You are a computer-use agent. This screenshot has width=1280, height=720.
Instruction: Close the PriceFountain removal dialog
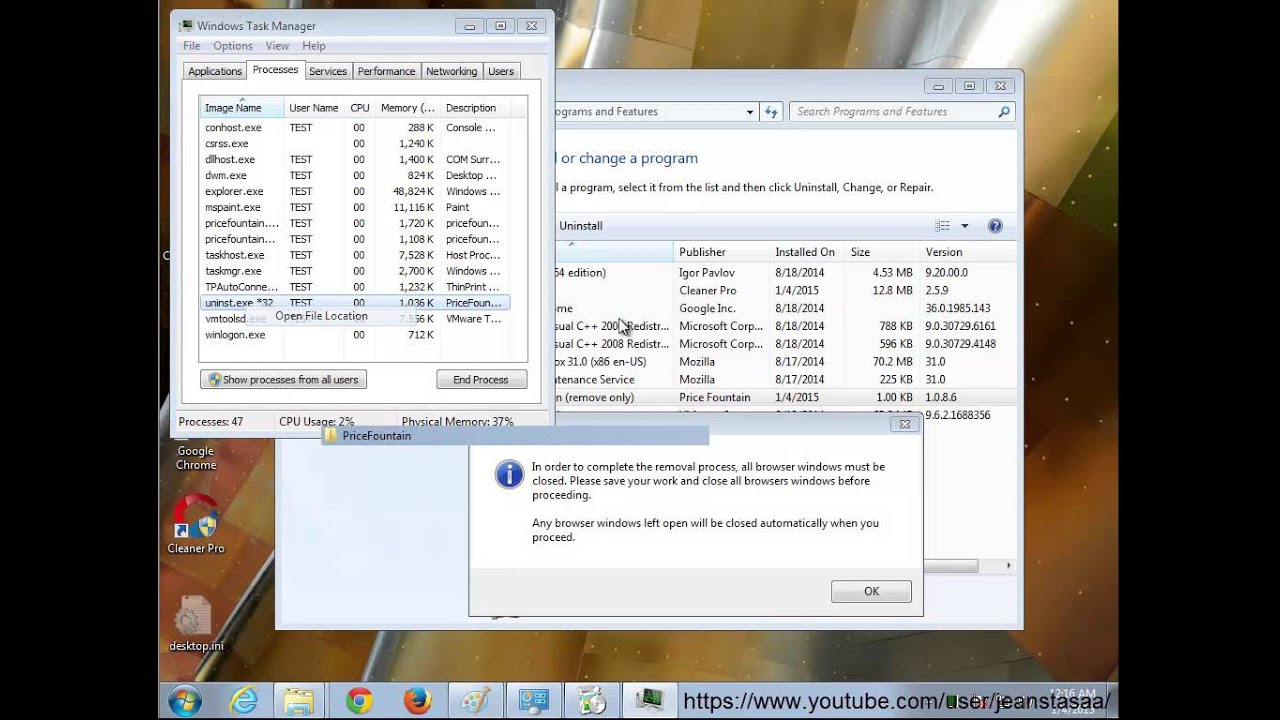pyautogui.click(x=904, y=424)
